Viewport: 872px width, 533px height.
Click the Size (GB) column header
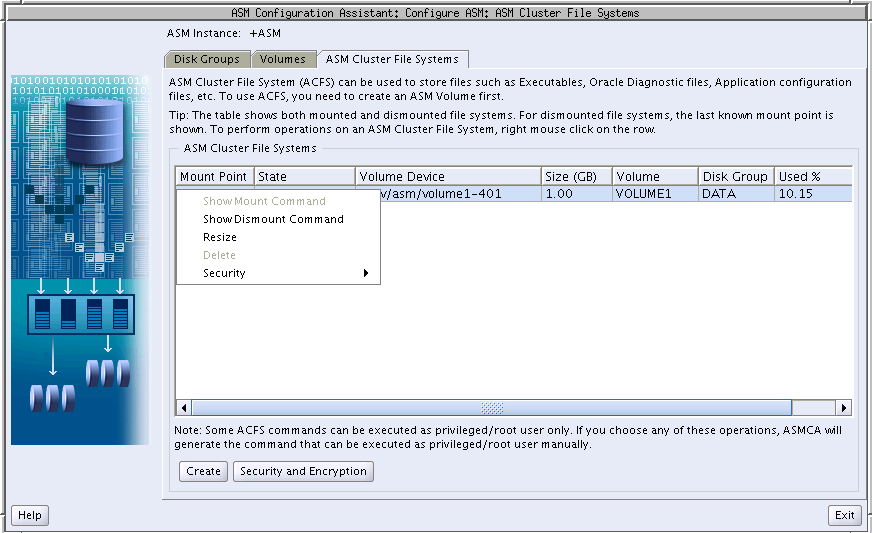pos(577,176)
